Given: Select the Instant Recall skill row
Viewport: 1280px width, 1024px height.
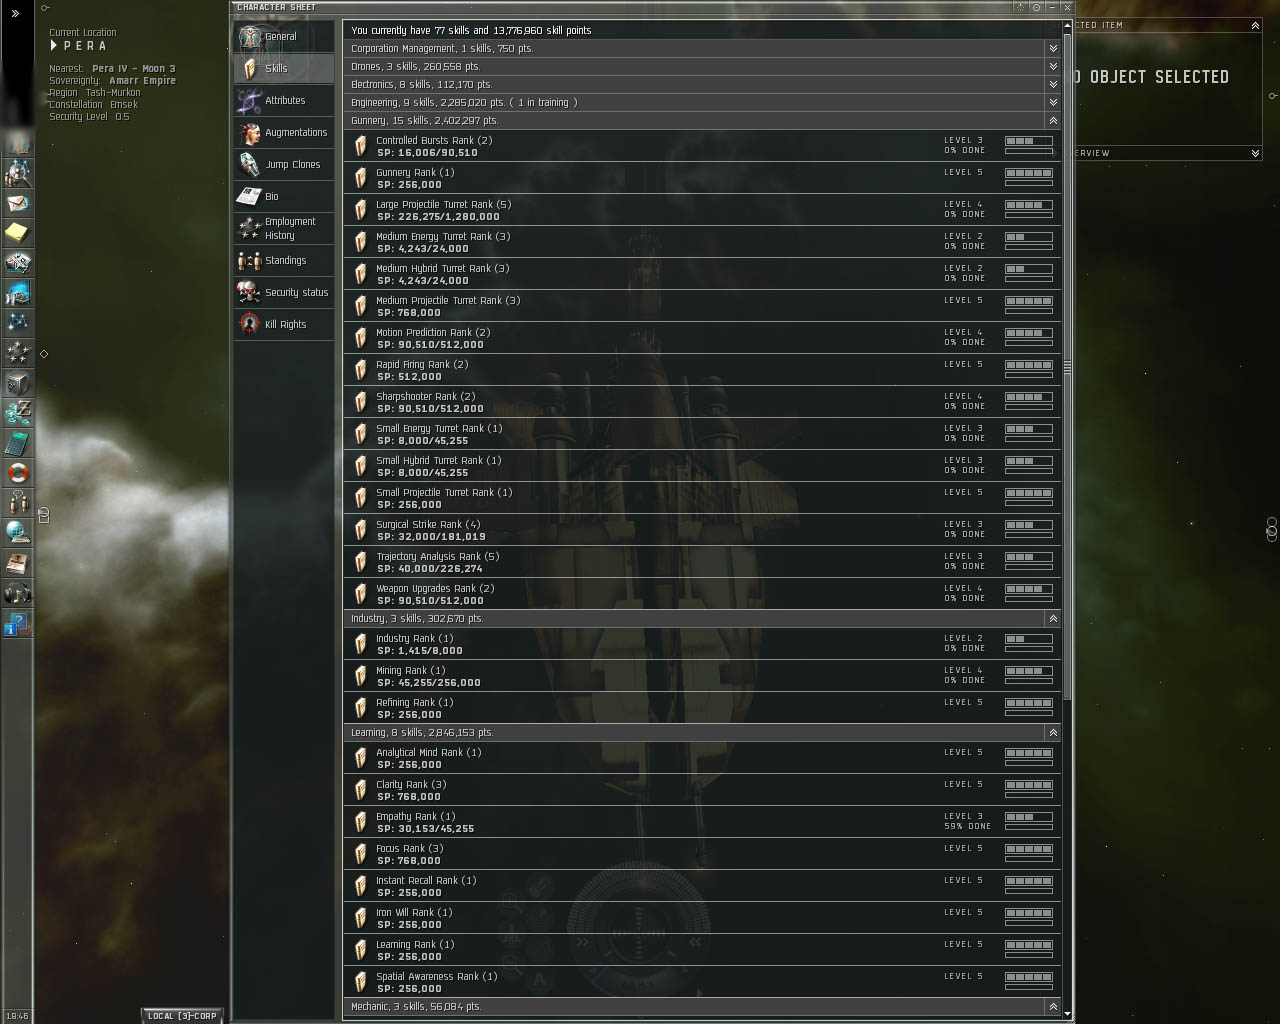Looking at the screenshot, I should click(x=702, y=886).
